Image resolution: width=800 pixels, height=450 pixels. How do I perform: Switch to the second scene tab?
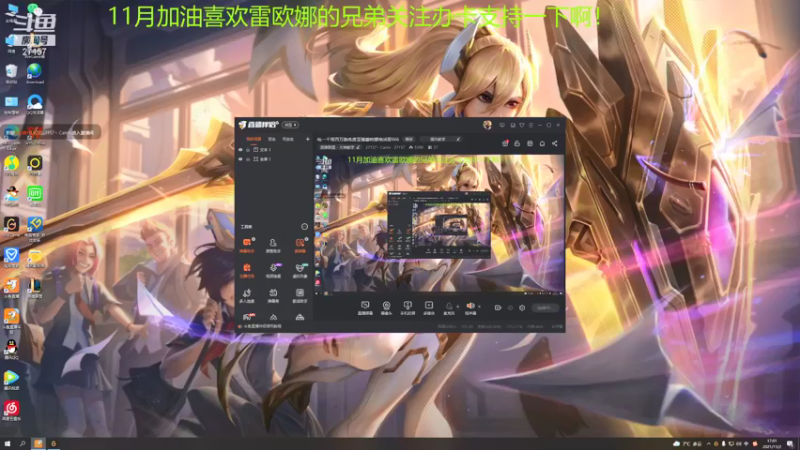click(x=272, y=139)
